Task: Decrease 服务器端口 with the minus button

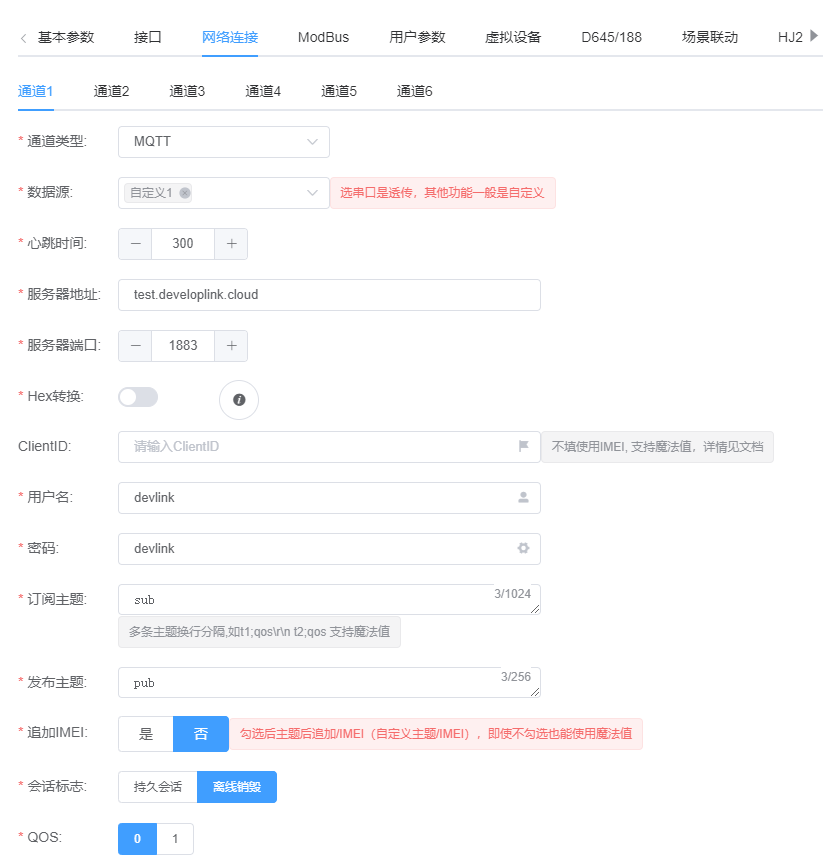Action: coord(136,345)
